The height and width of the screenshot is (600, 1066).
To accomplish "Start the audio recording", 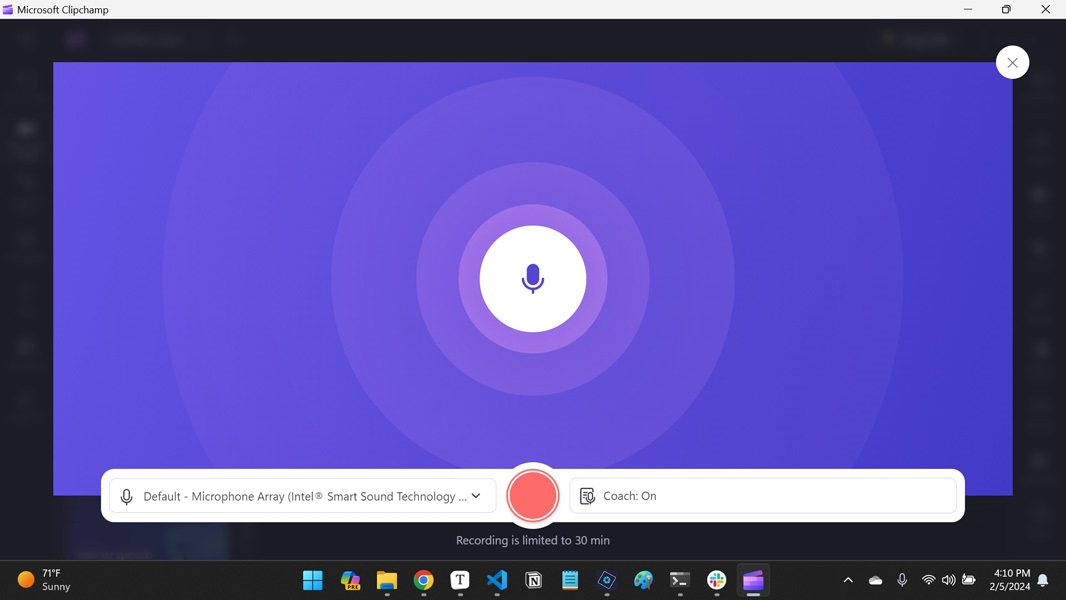I will (533, 495).
